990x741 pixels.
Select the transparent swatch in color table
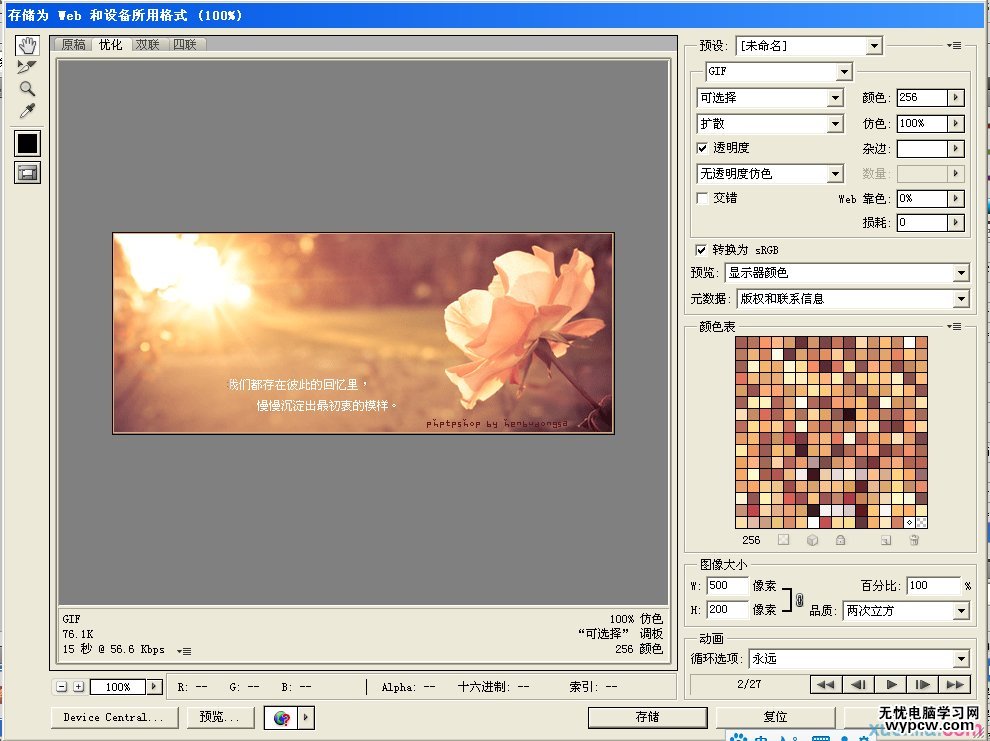click(921, 523)
